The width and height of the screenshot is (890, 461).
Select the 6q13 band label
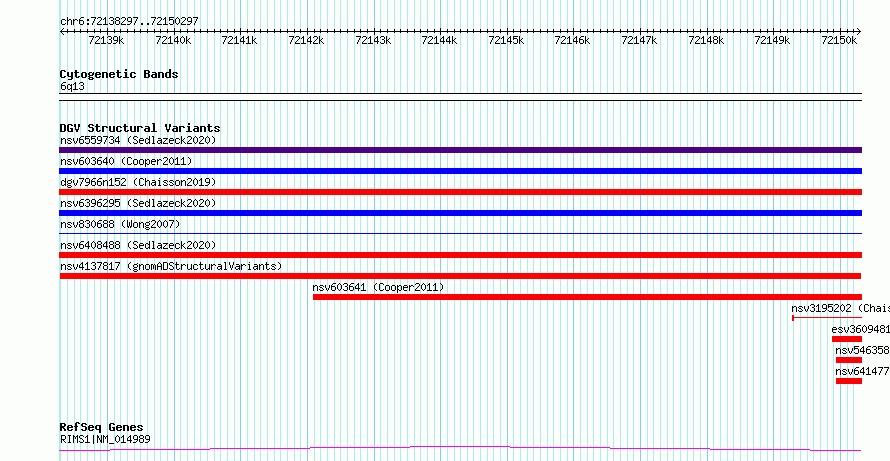(x=72, y=86)
